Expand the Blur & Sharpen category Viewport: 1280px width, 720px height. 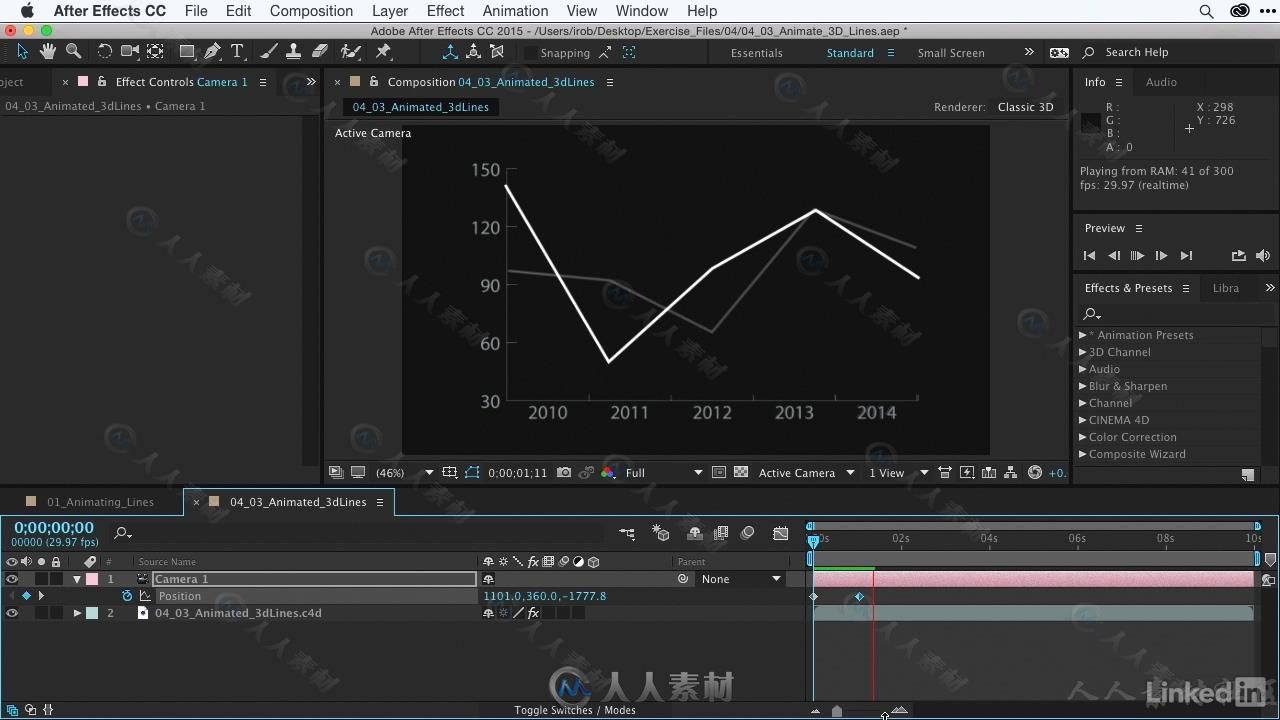(1082, 386)
